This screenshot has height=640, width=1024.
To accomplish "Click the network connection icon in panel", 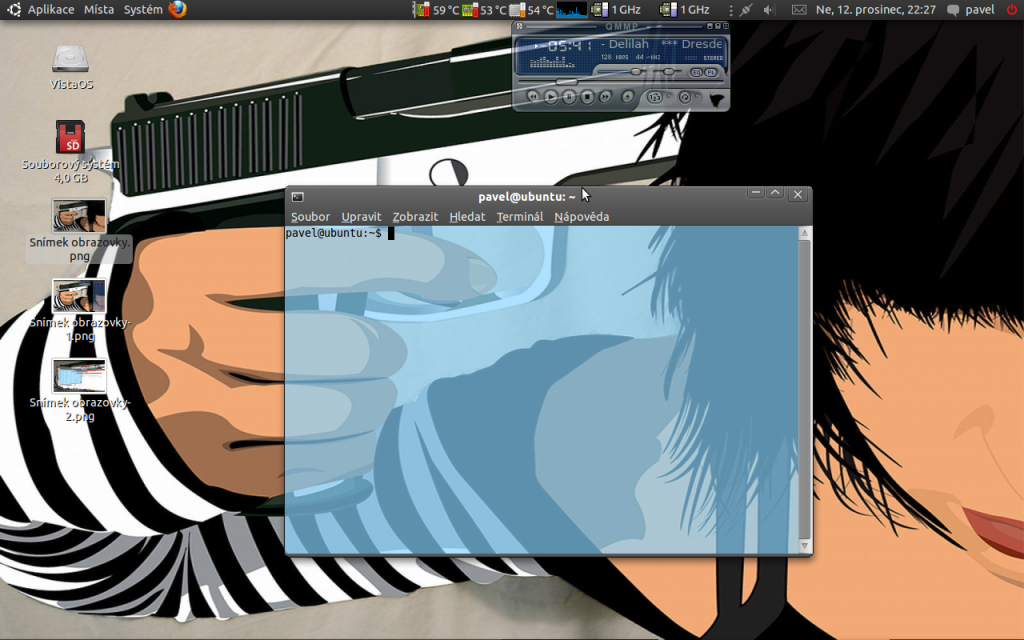I will (746, 10).
